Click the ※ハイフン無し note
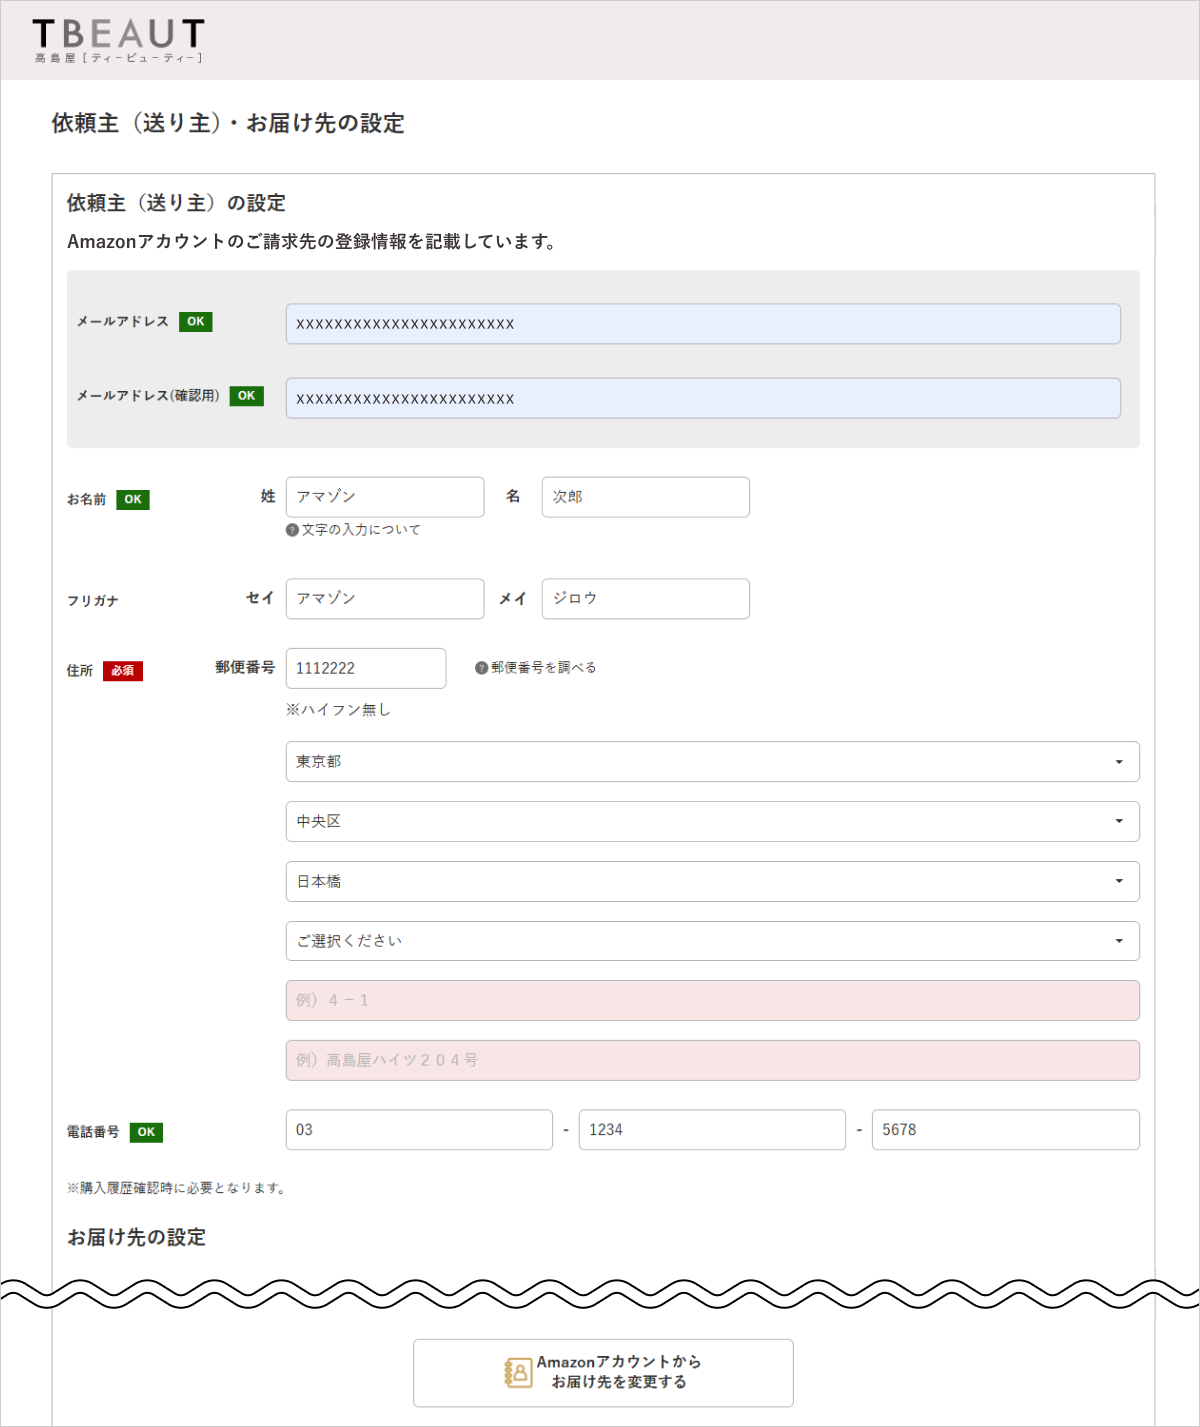 (338, 709)
